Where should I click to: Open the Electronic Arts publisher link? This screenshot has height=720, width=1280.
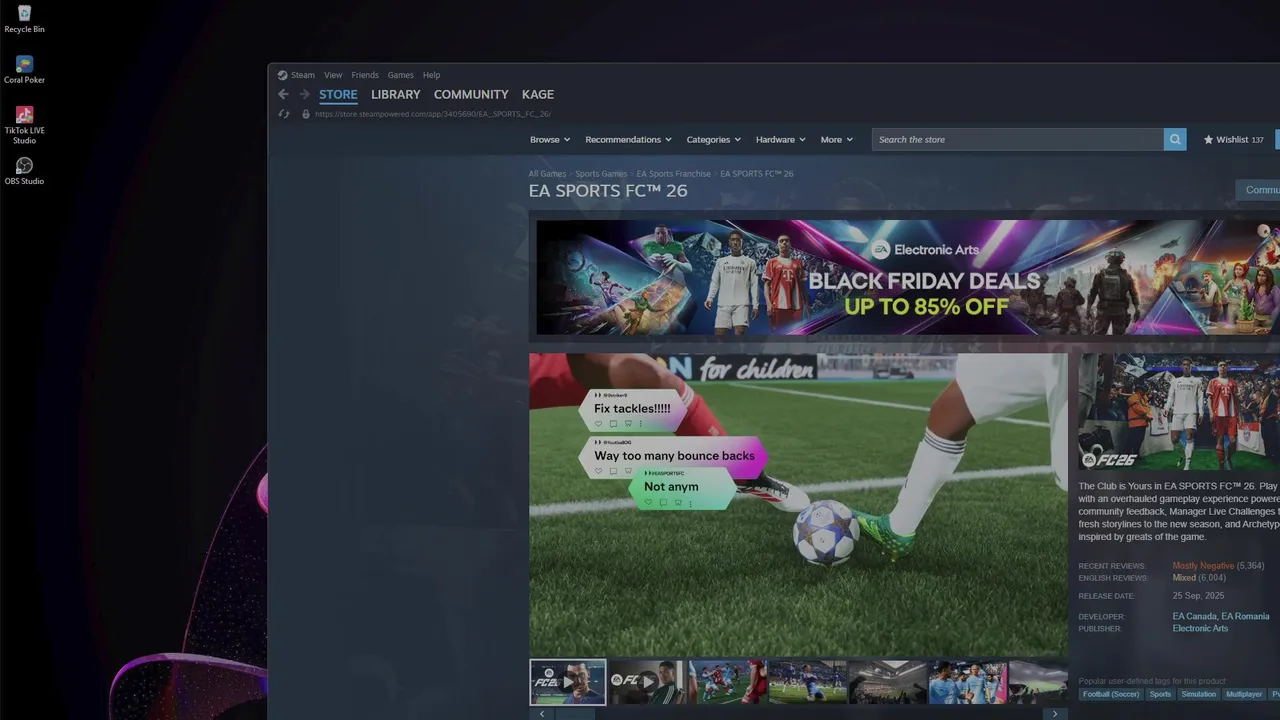(1200, 629)
